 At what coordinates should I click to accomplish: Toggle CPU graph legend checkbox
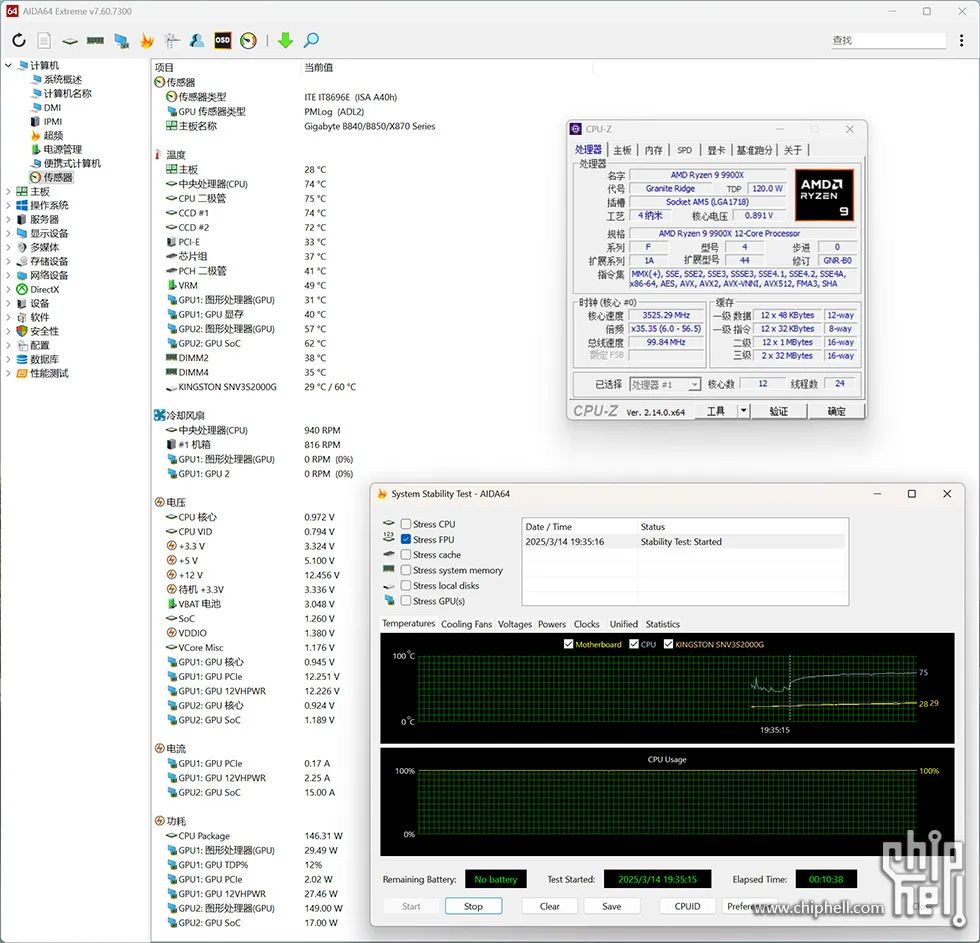634,644
